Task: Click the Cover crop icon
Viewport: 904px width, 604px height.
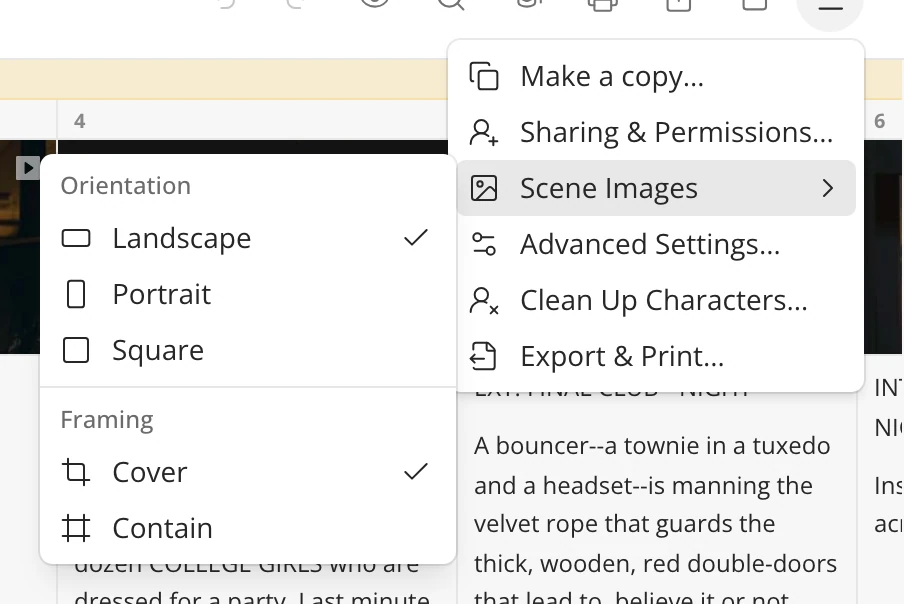Action: pos(76,472)
